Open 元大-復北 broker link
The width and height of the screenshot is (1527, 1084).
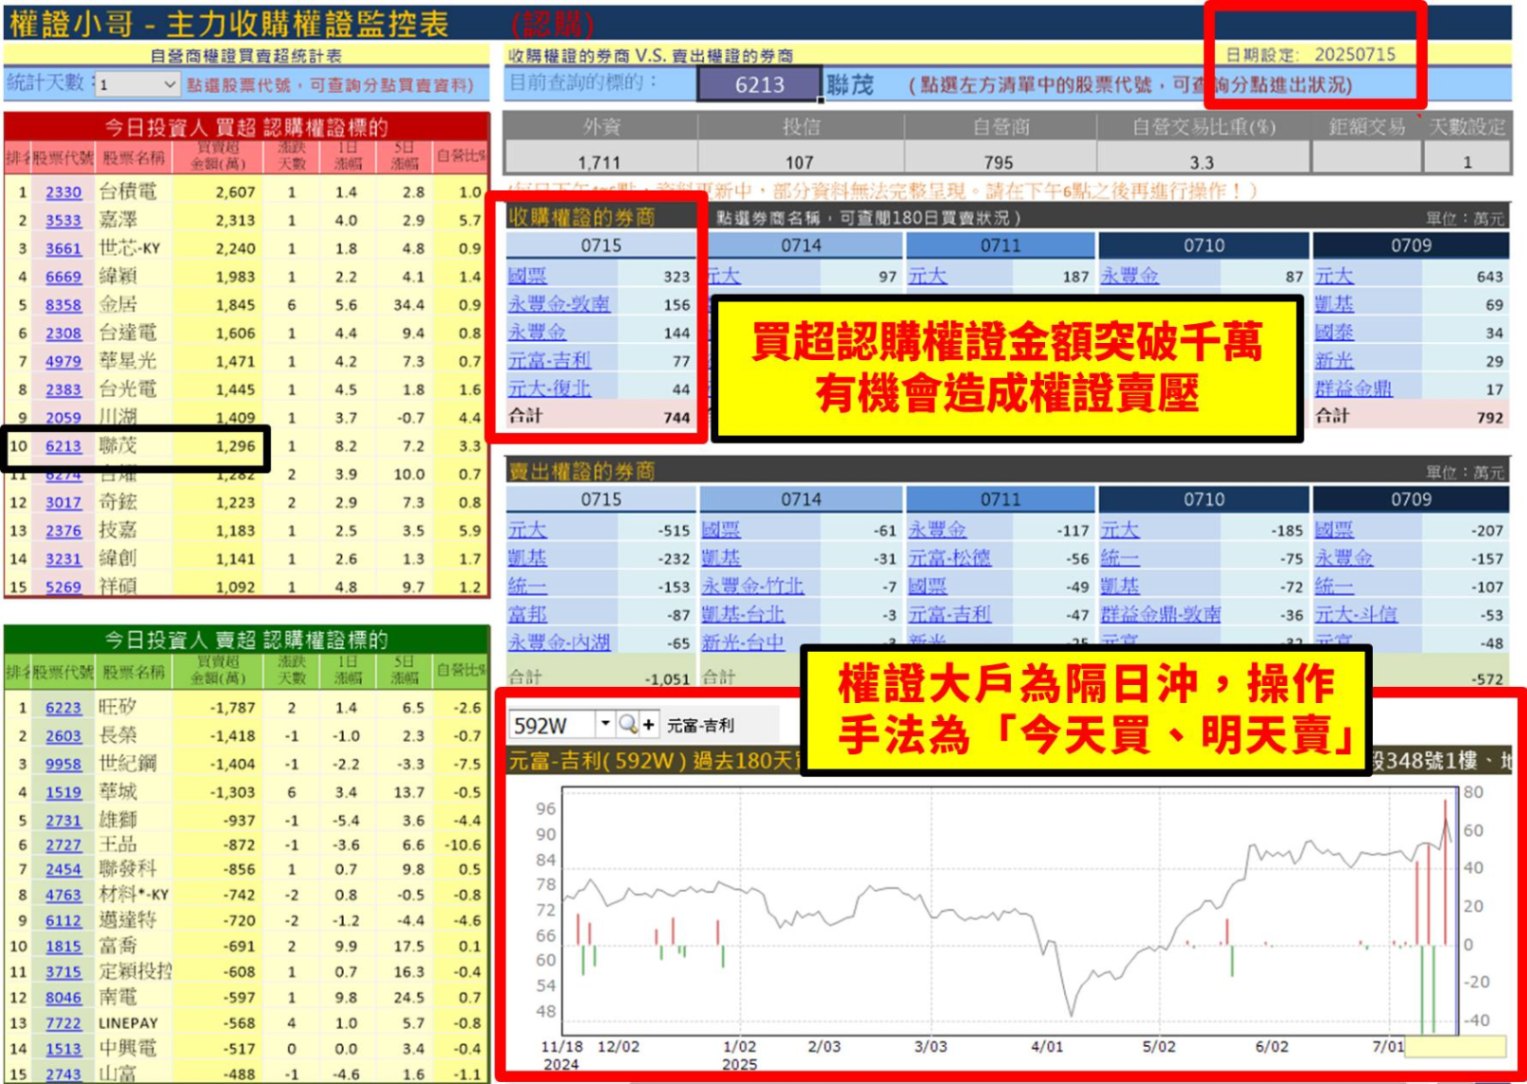coord(549,388)
